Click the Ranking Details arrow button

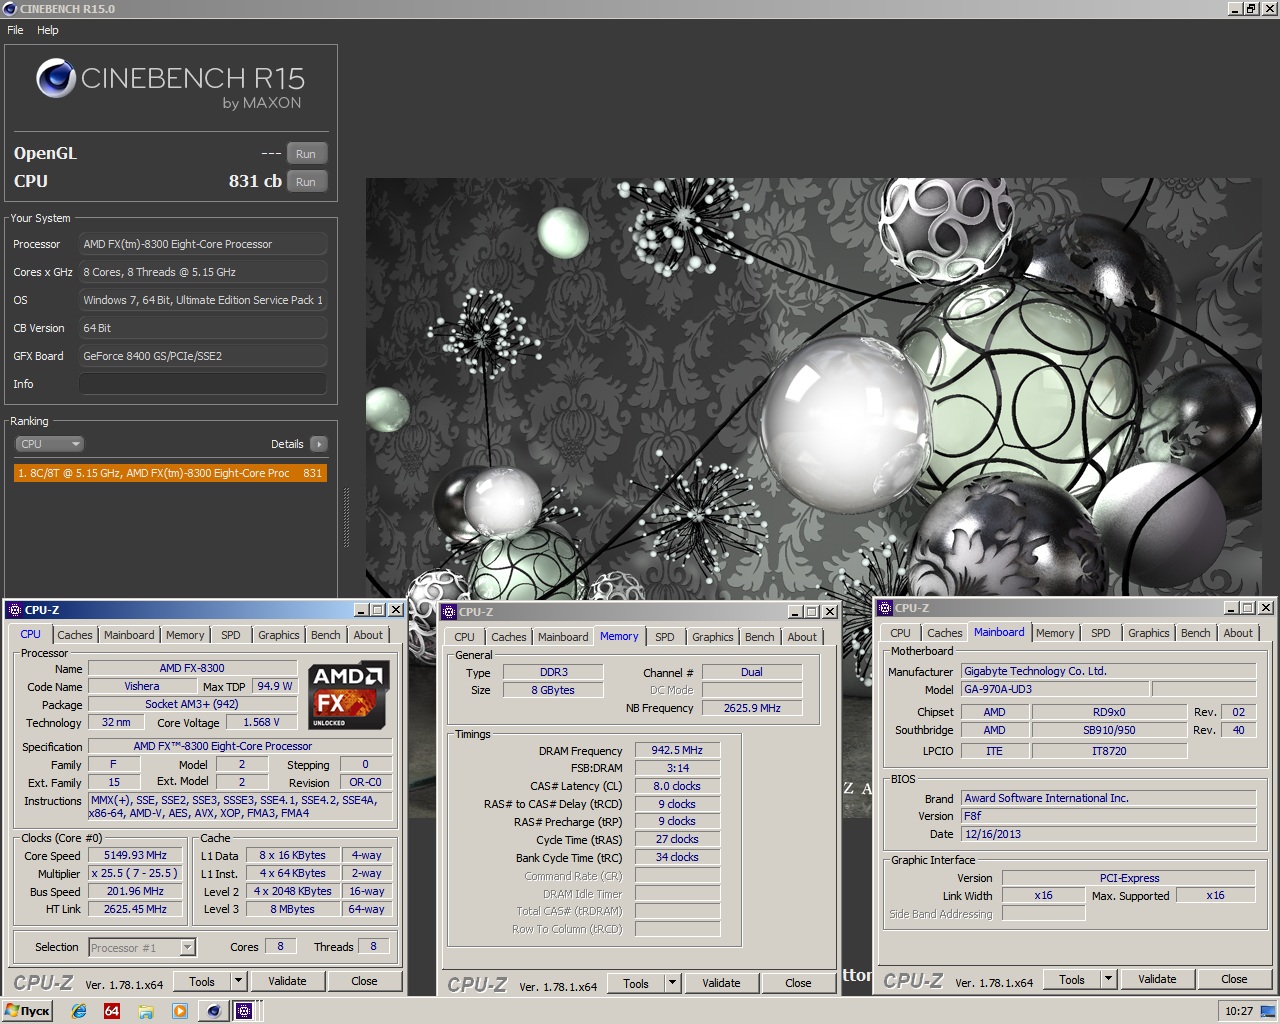[x=319, y=444]
